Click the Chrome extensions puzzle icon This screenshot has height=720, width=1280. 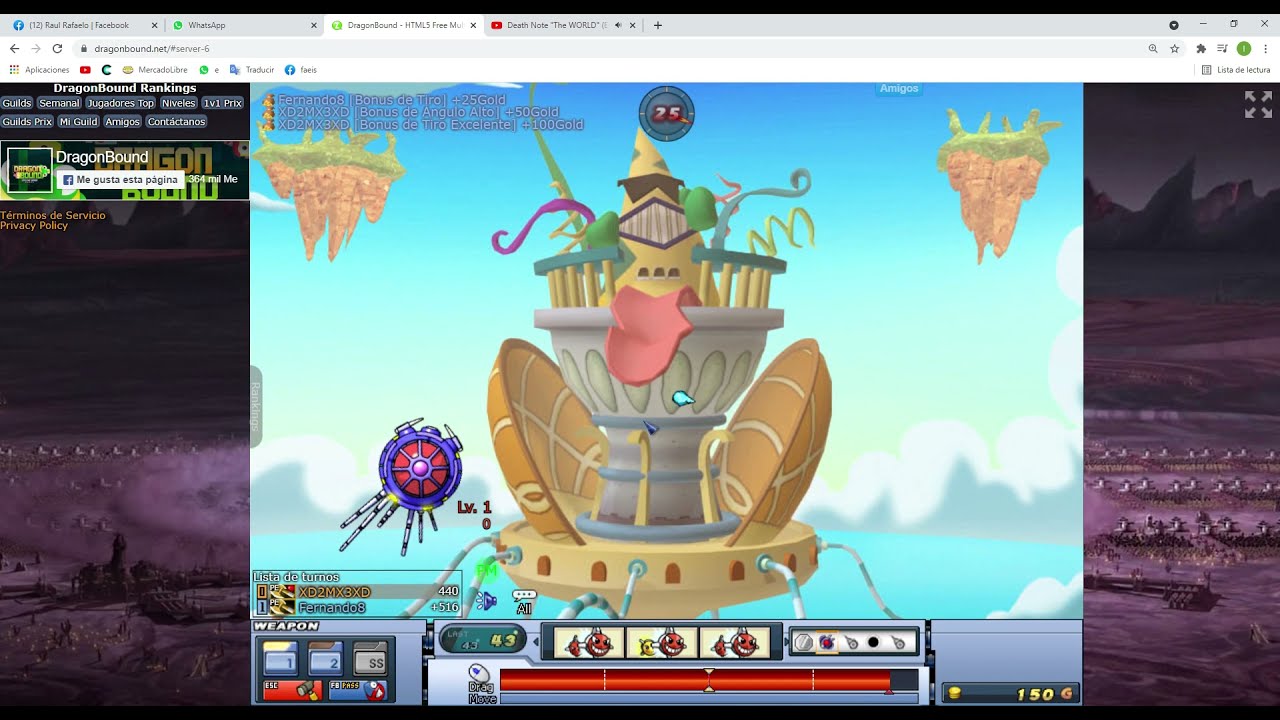pos(1201,48)
